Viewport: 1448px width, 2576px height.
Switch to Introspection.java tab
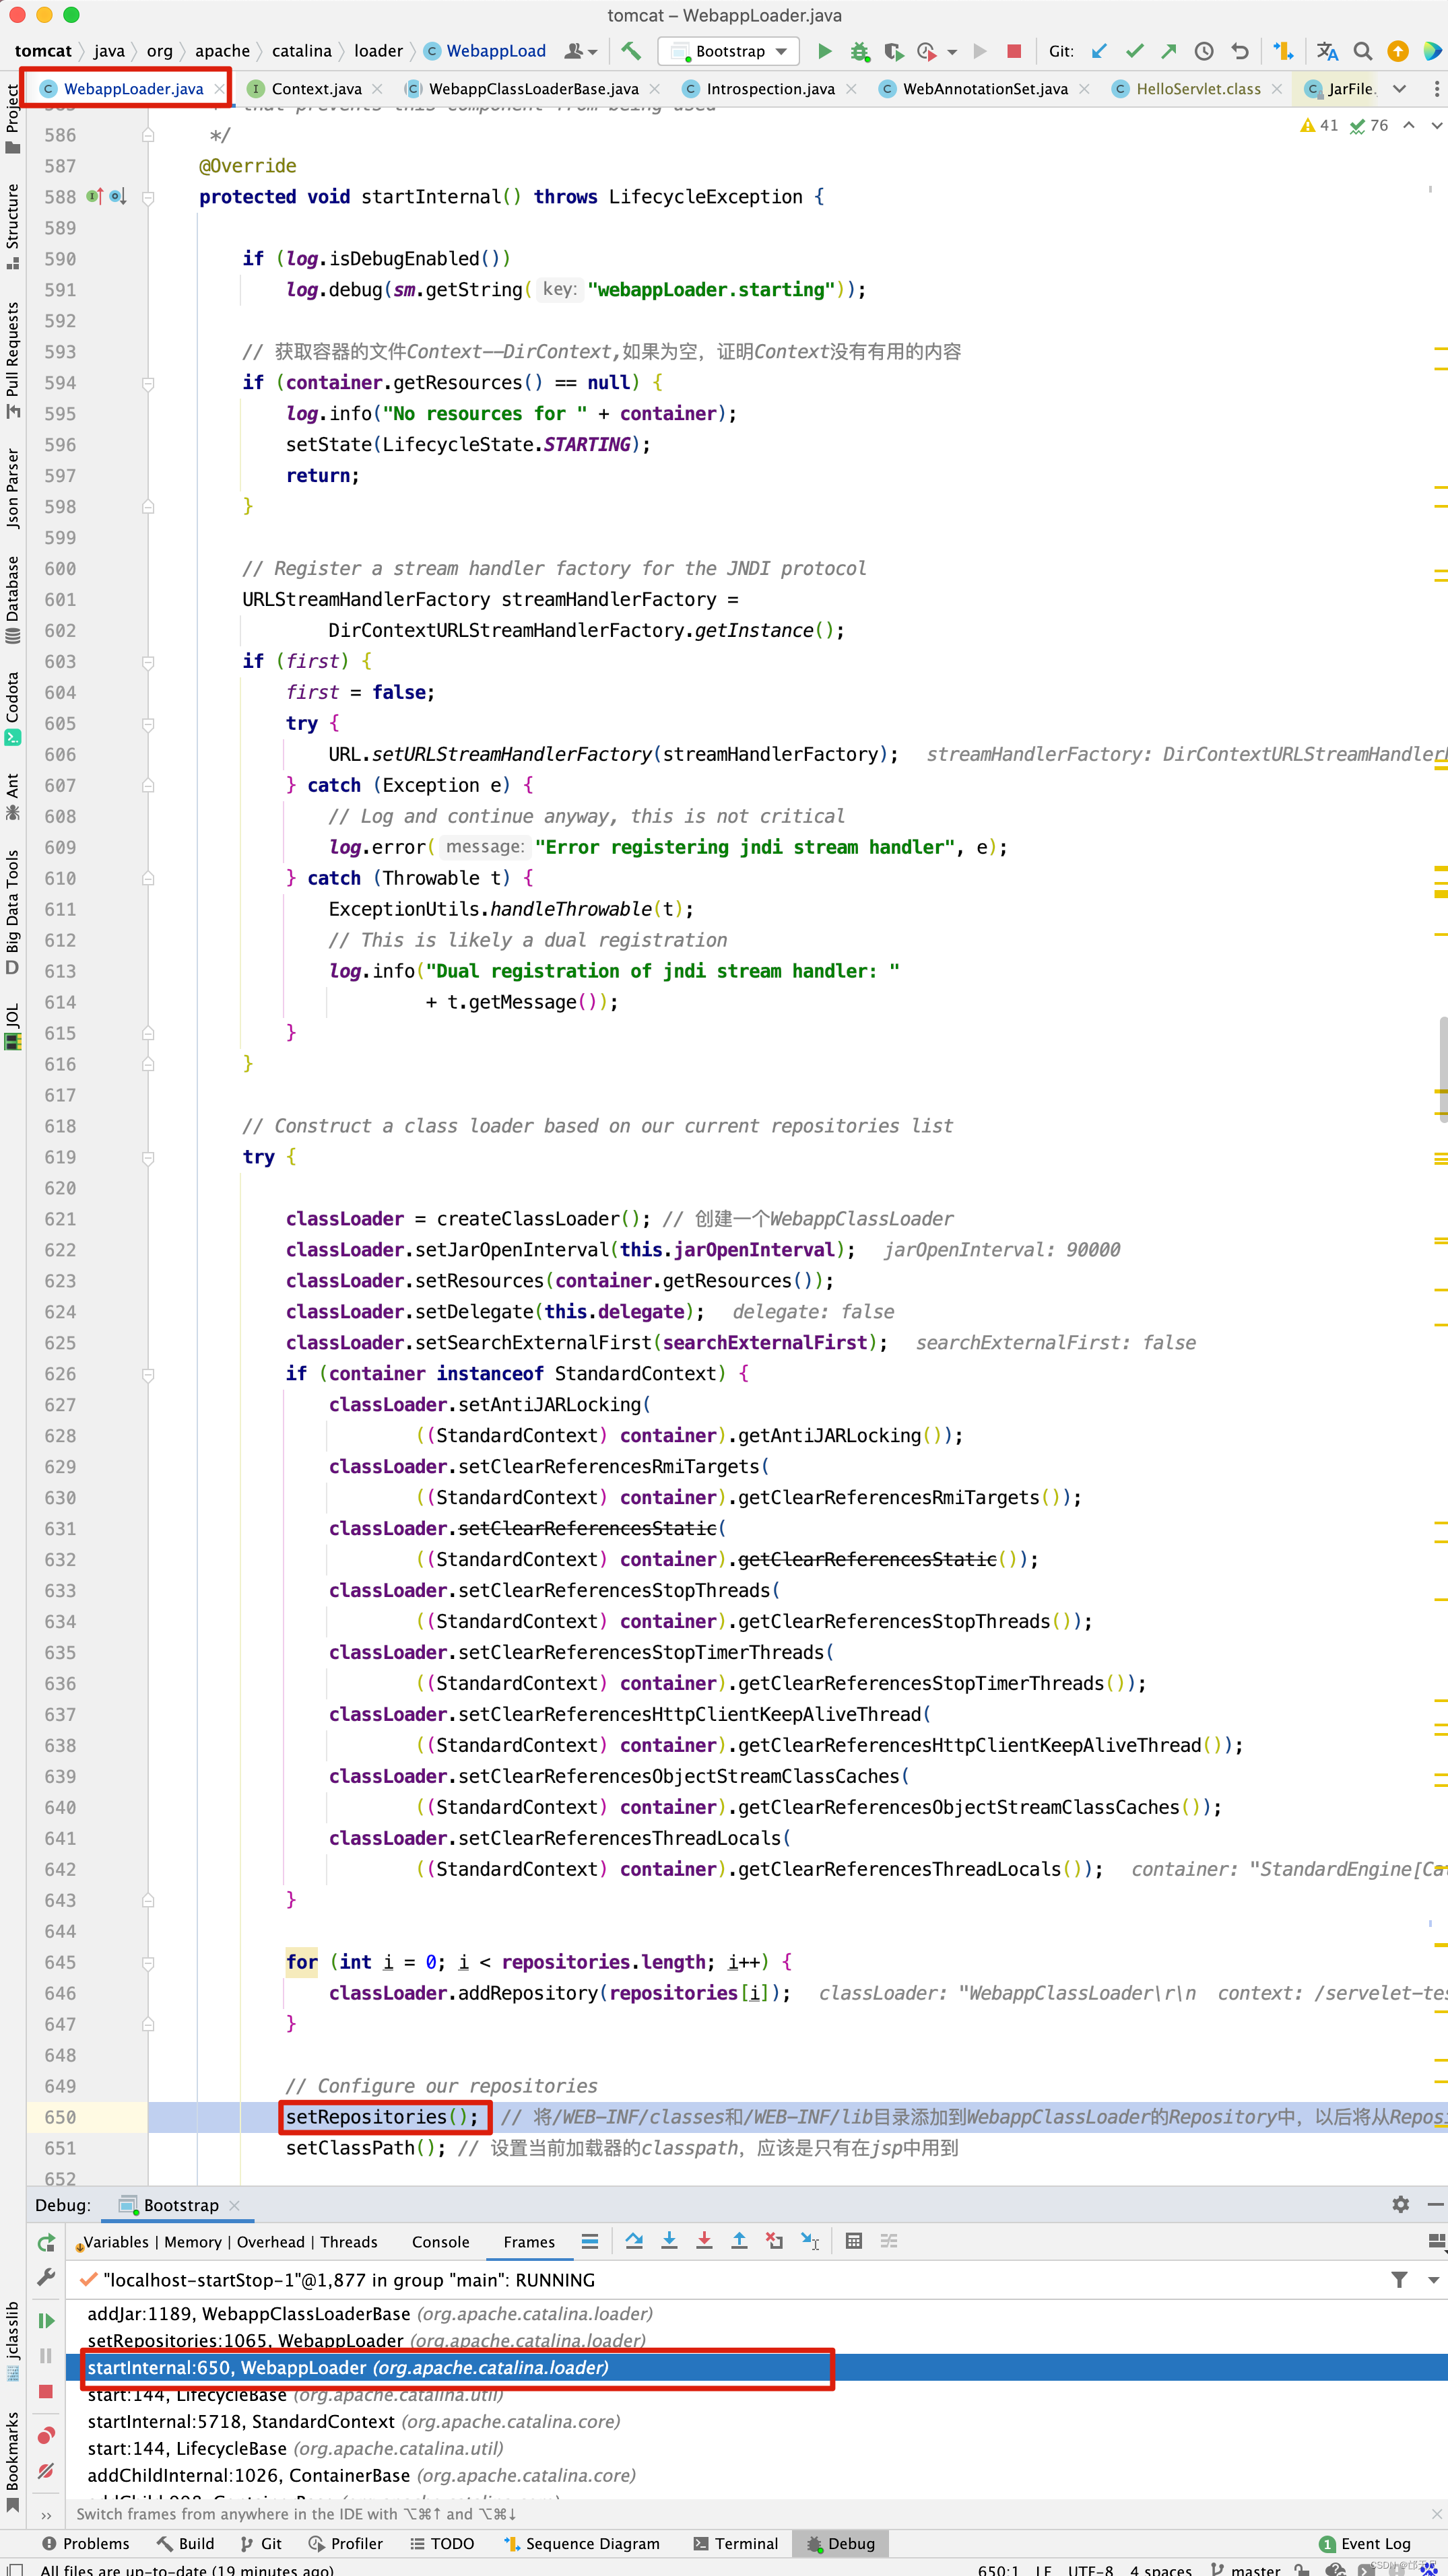(770, 89)
